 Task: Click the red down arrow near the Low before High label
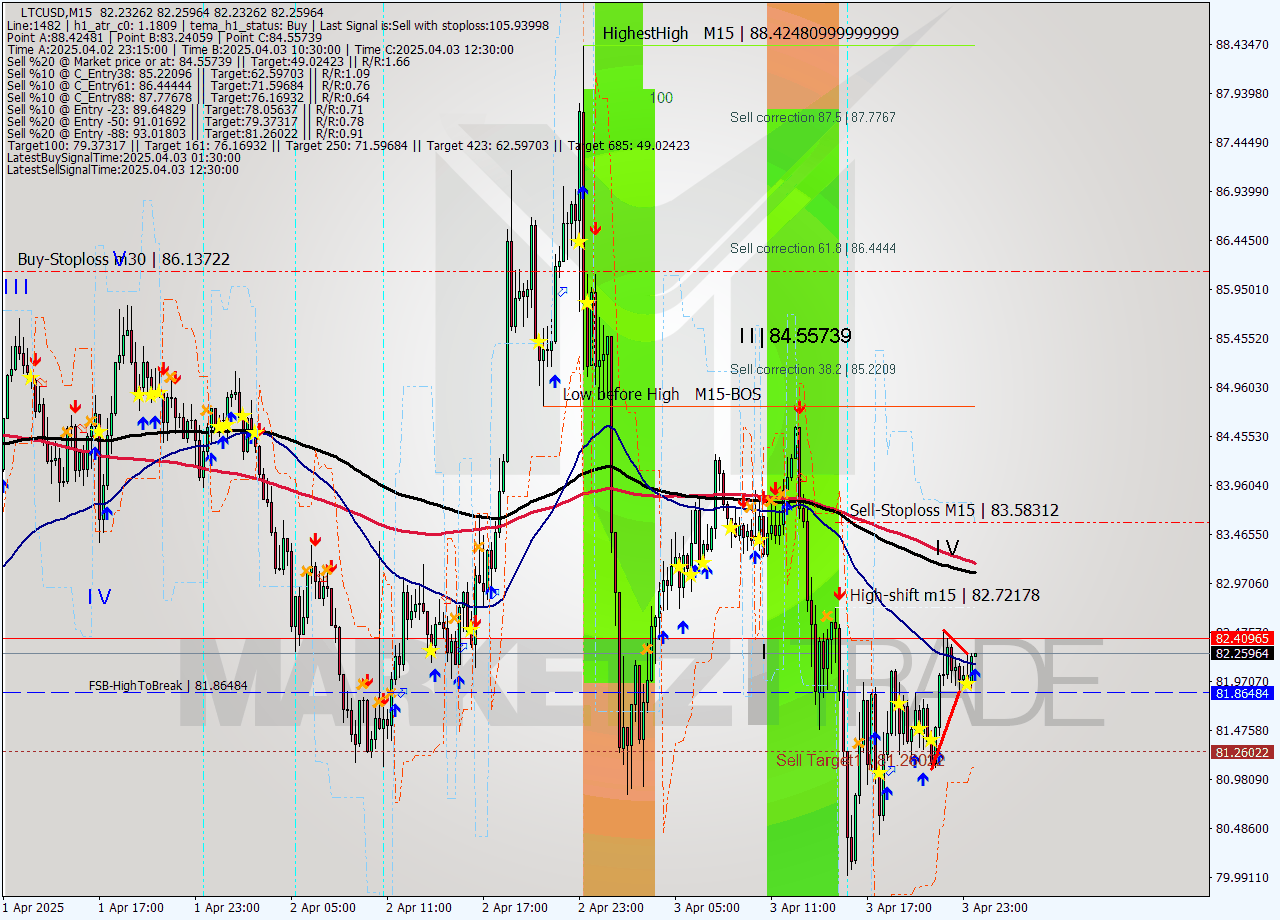pyautogui.click(x=800, y=407)
